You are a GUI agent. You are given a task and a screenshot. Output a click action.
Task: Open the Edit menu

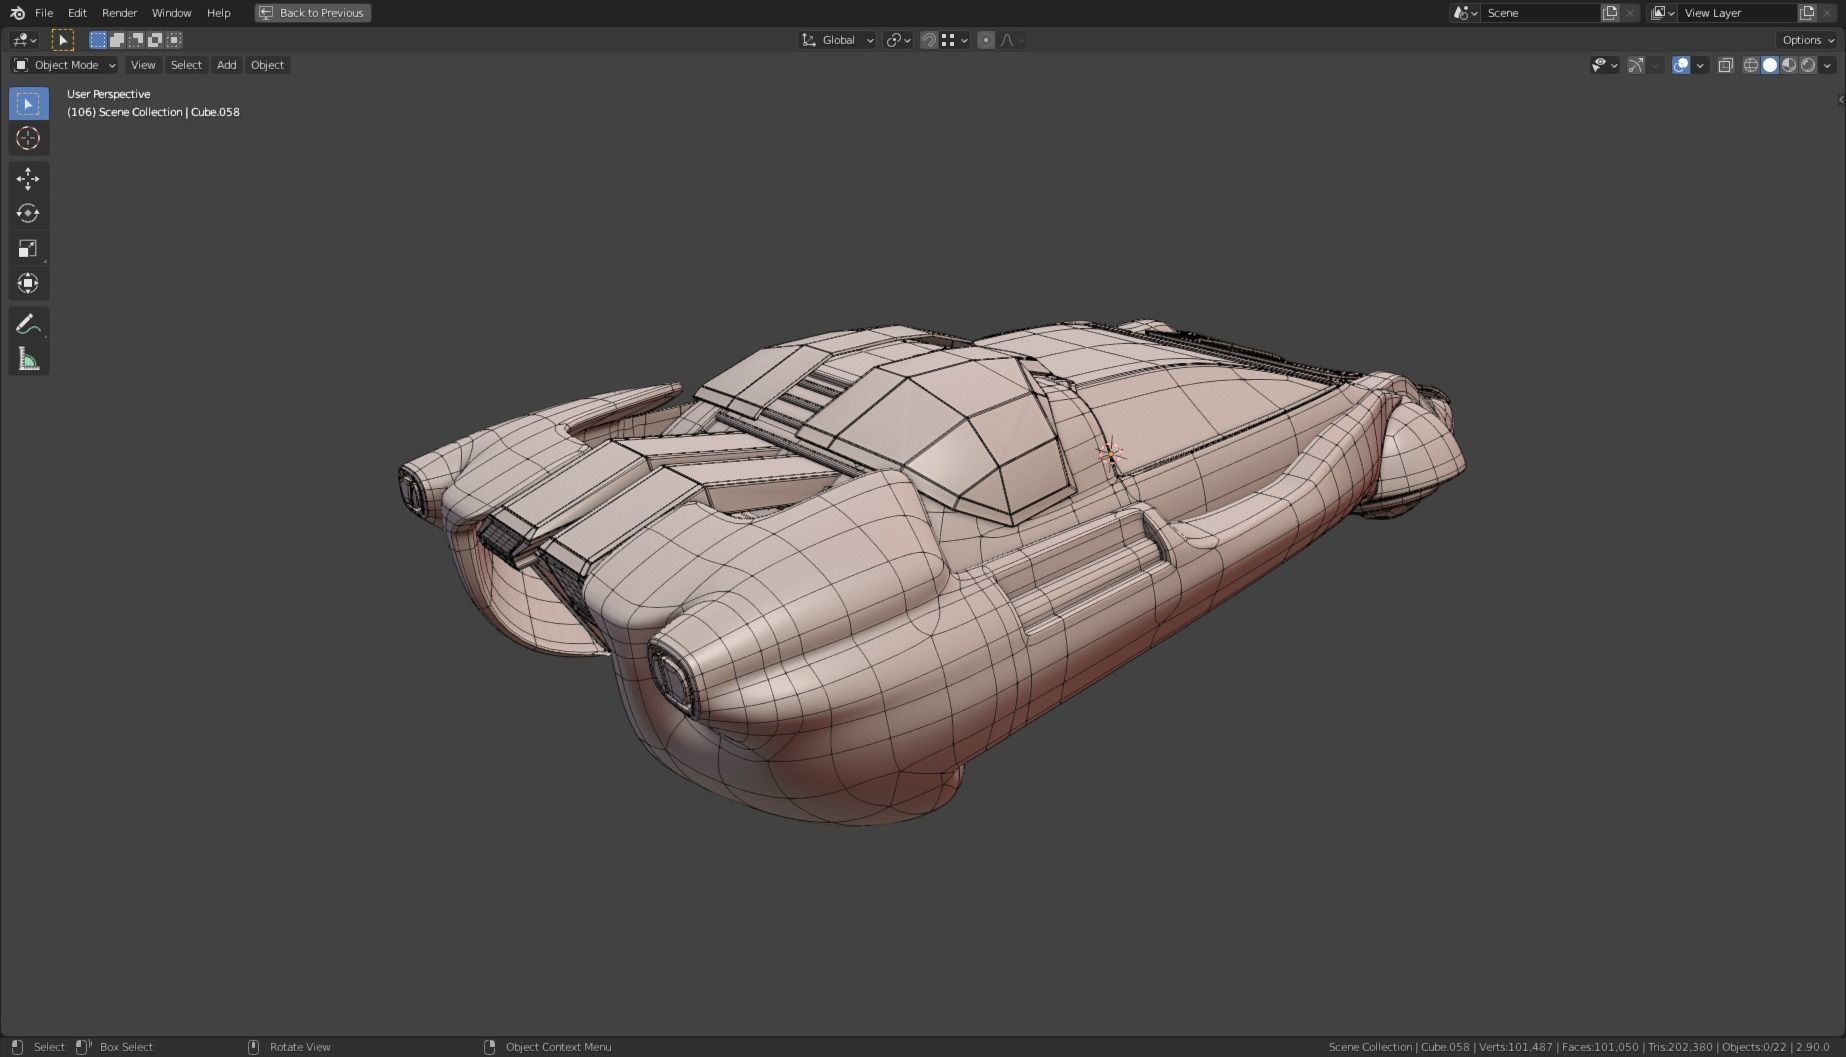[x=77, y=13]
